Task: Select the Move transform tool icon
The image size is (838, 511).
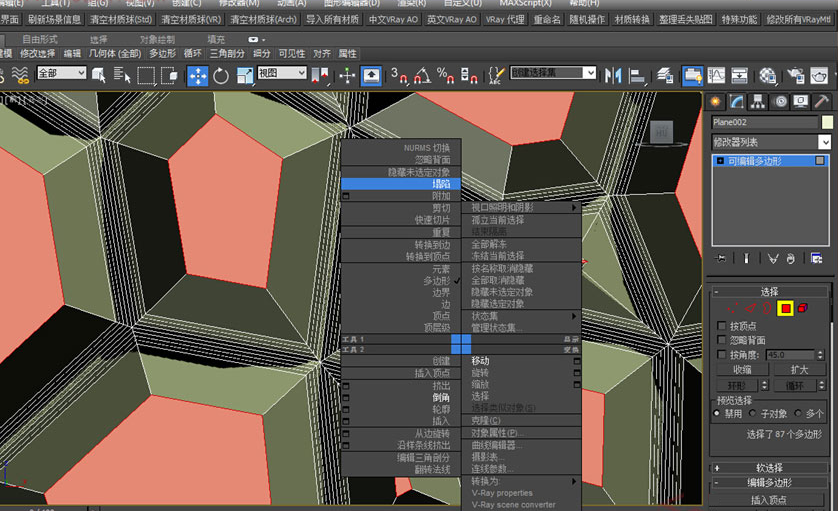Action: [x=198, y=75]
